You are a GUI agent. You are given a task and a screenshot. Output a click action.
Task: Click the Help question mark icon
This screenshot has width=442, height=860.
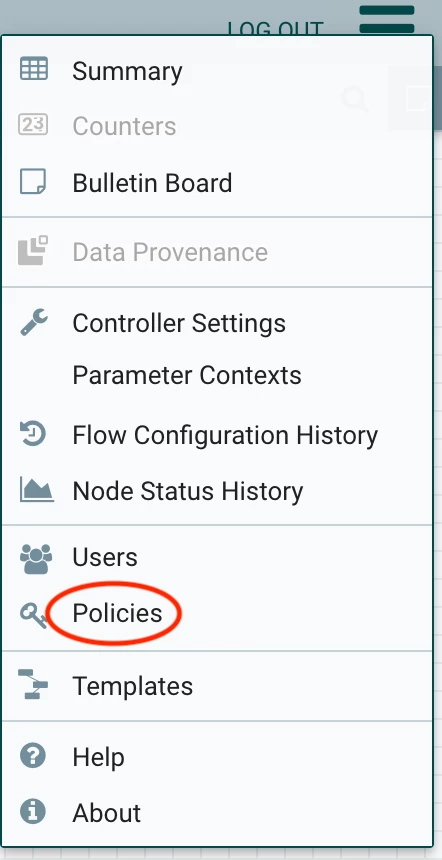(x=33, y=756)
